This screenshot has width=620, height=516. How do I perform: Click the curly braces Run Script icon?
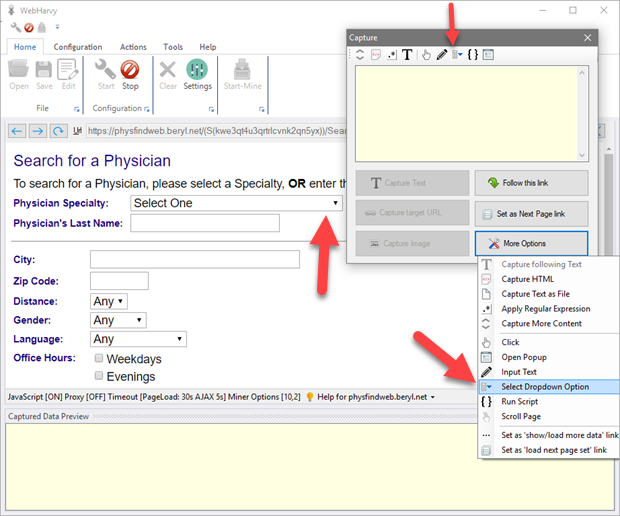pos(473,55)
